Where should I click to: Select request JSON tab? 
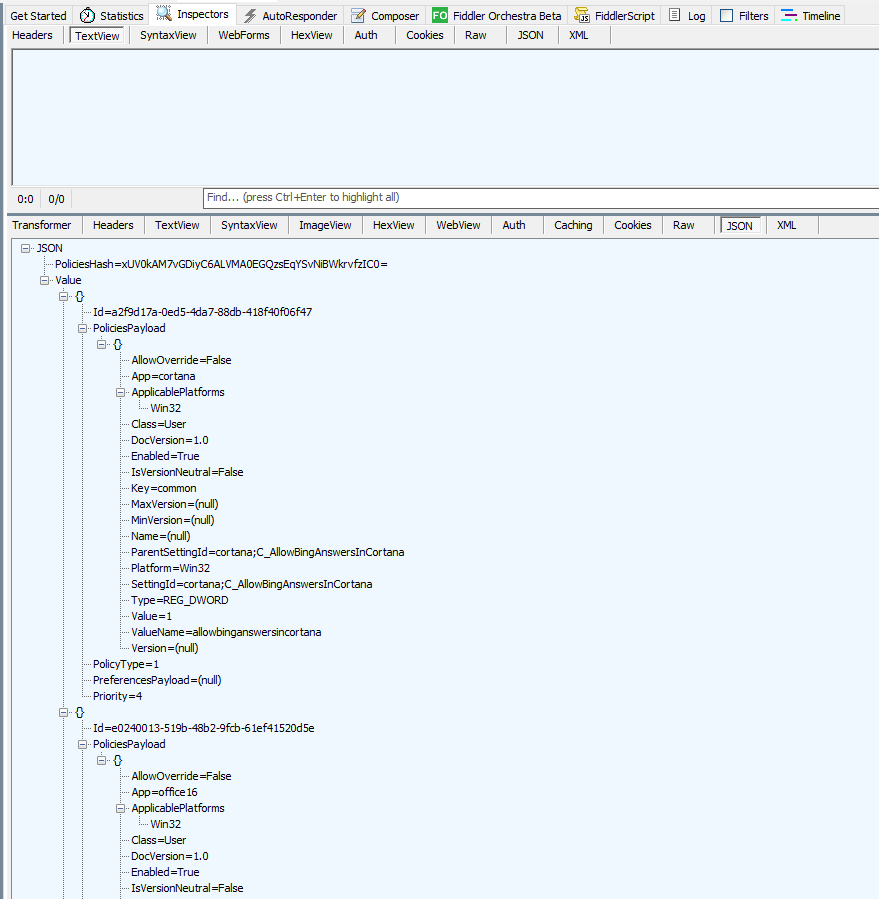(530, 36)
